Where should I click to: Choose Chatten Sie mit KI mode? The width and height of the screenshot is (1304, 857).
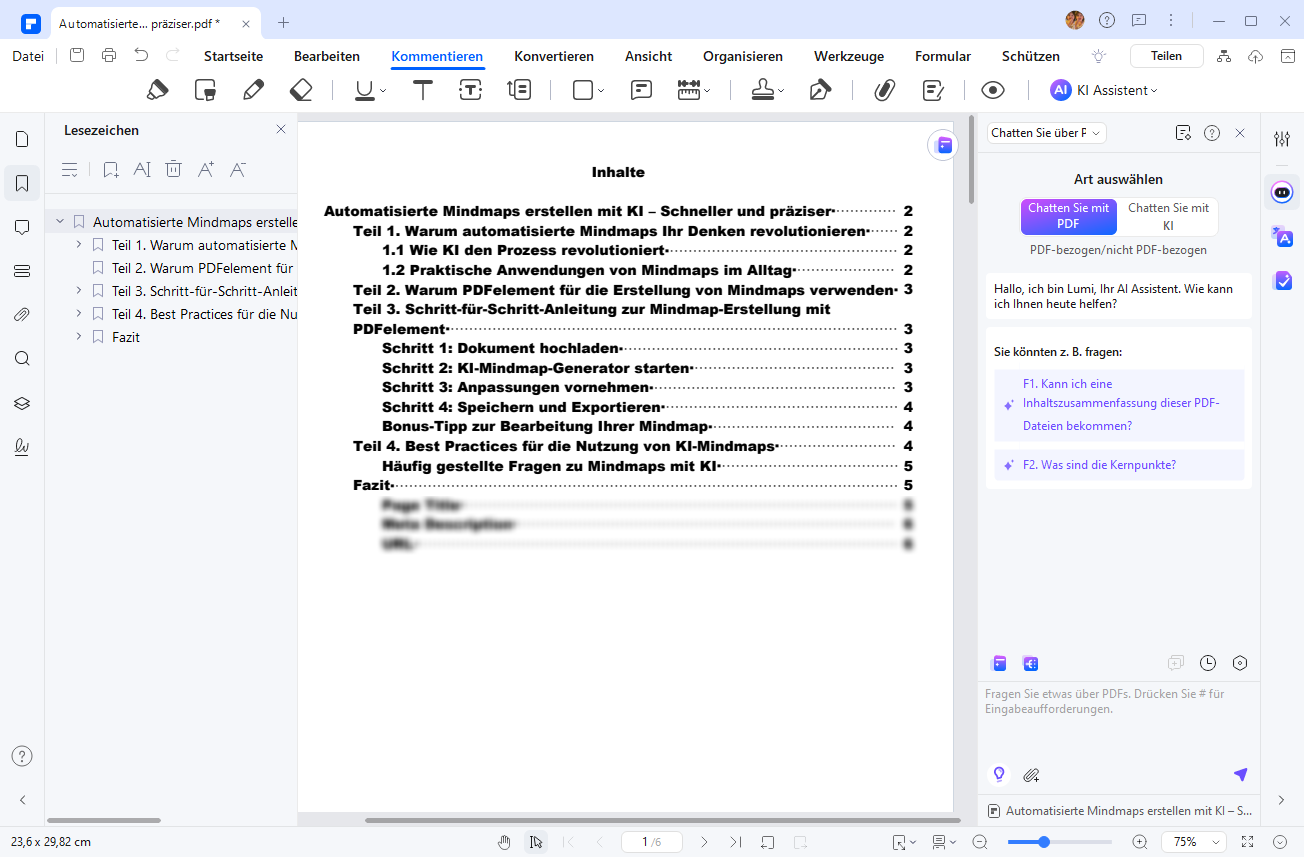[x=1168, y=216]
